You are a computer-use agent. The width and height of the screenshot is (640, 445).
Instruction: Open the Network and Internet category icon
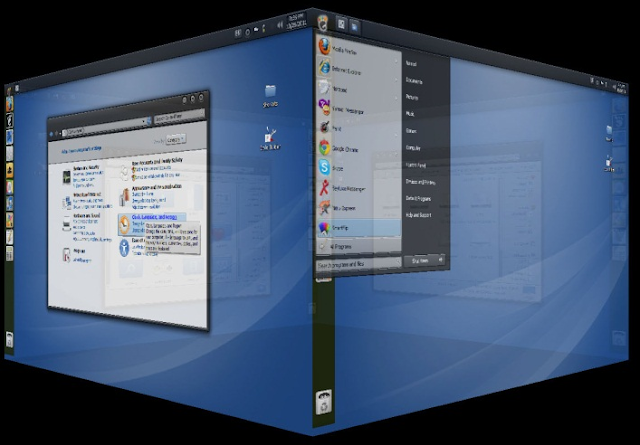67,202
